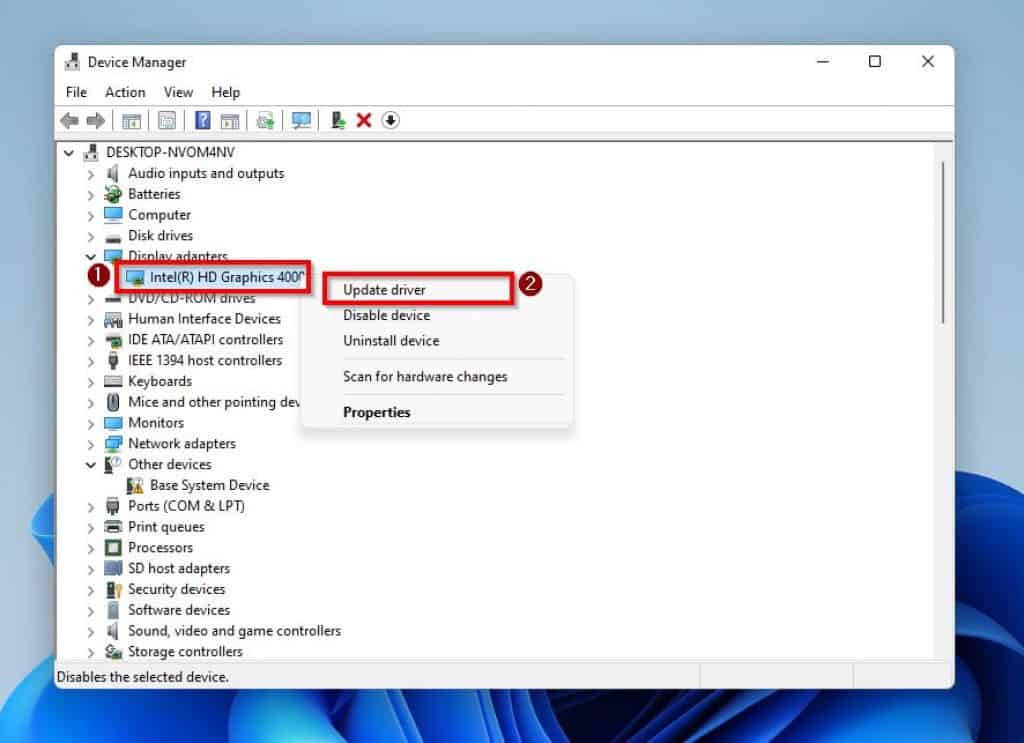
Task: Choose Disable device in the context menu
Action: pos(387,315)
